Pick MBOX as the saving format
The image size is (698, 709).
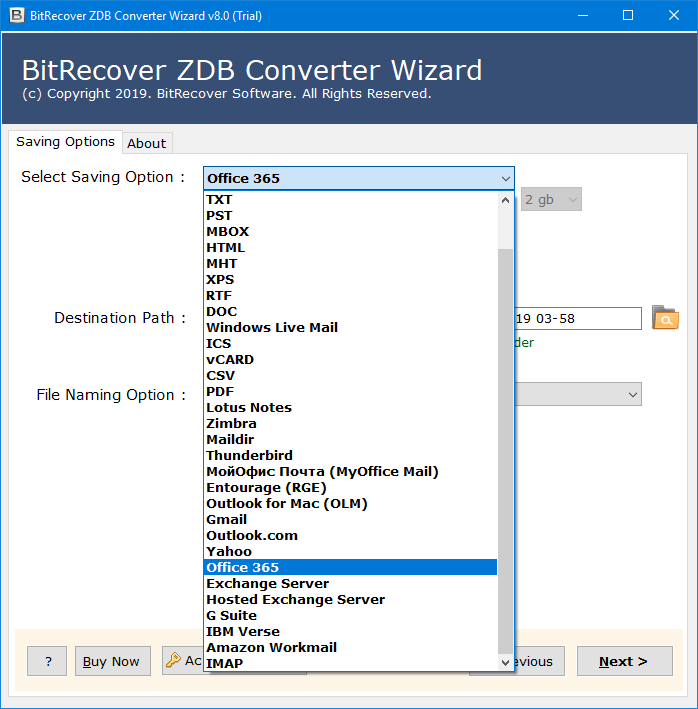[350, 232]
